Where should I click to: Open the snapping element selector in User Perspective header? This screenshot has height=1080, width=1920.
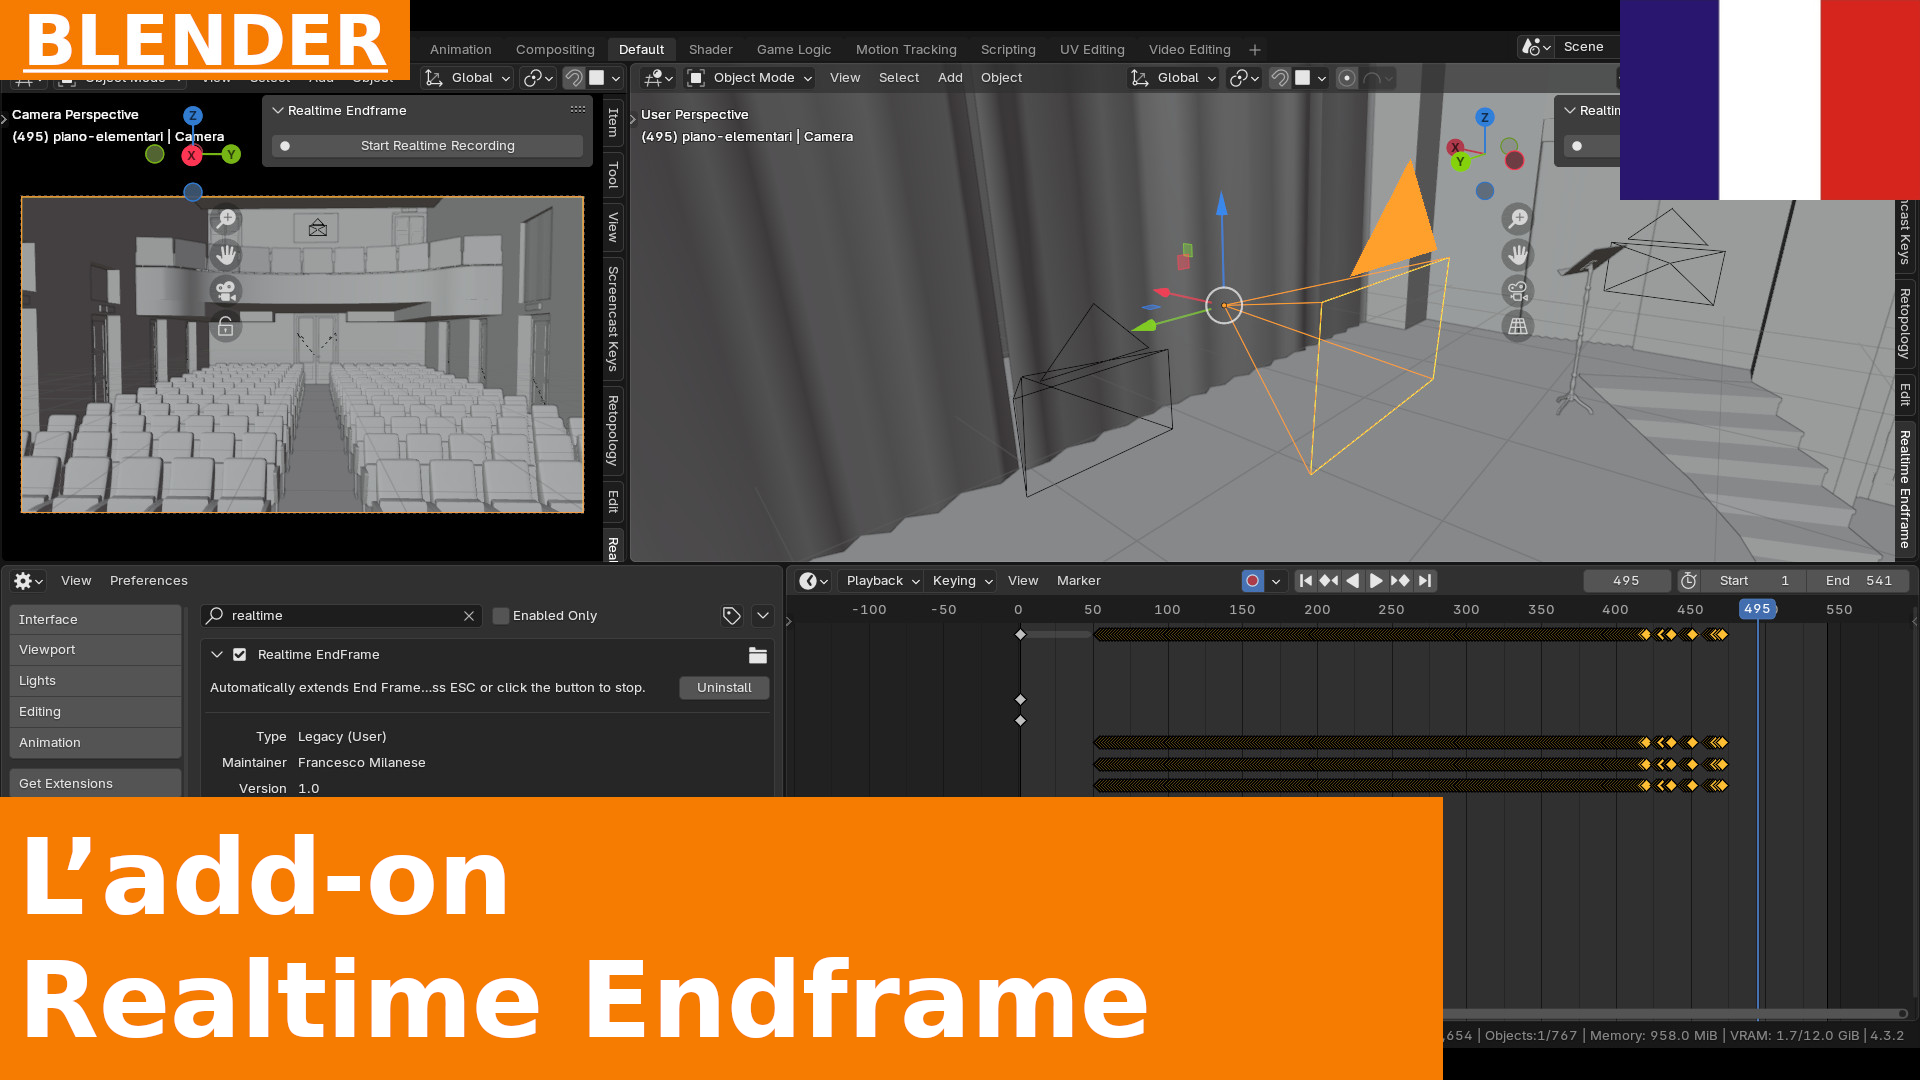[1310, 78]
